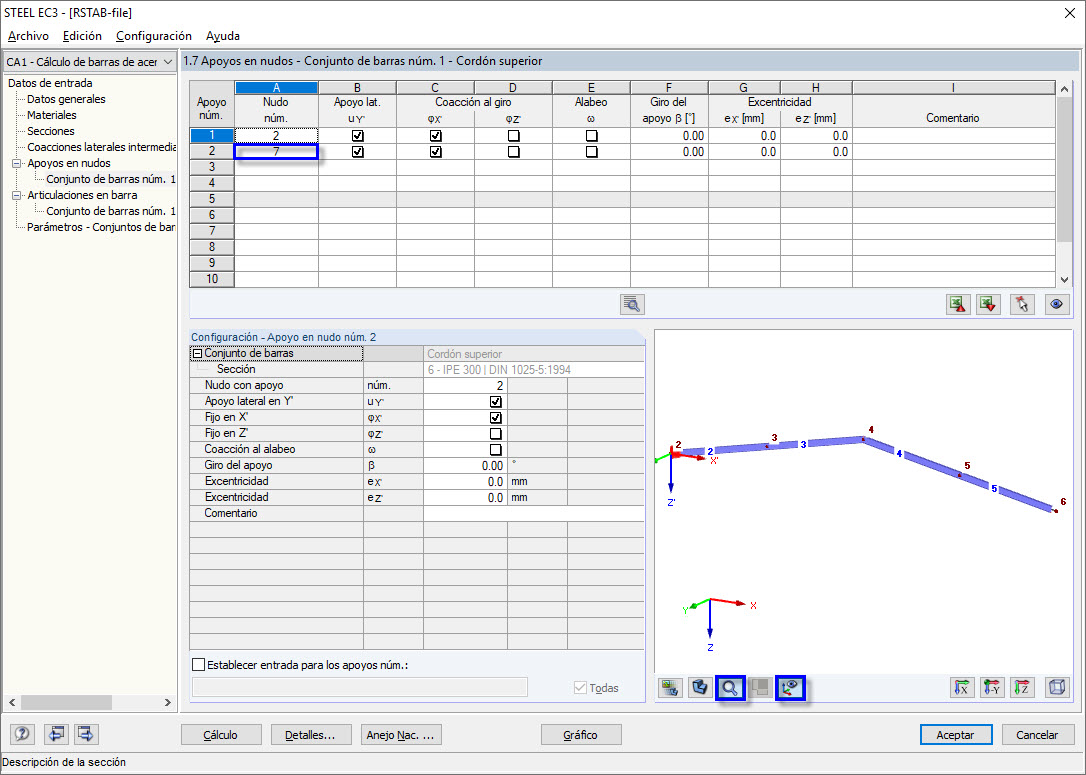
Task: Open the Edición menu
Action: pyautogui.click(x=82, y=36)
